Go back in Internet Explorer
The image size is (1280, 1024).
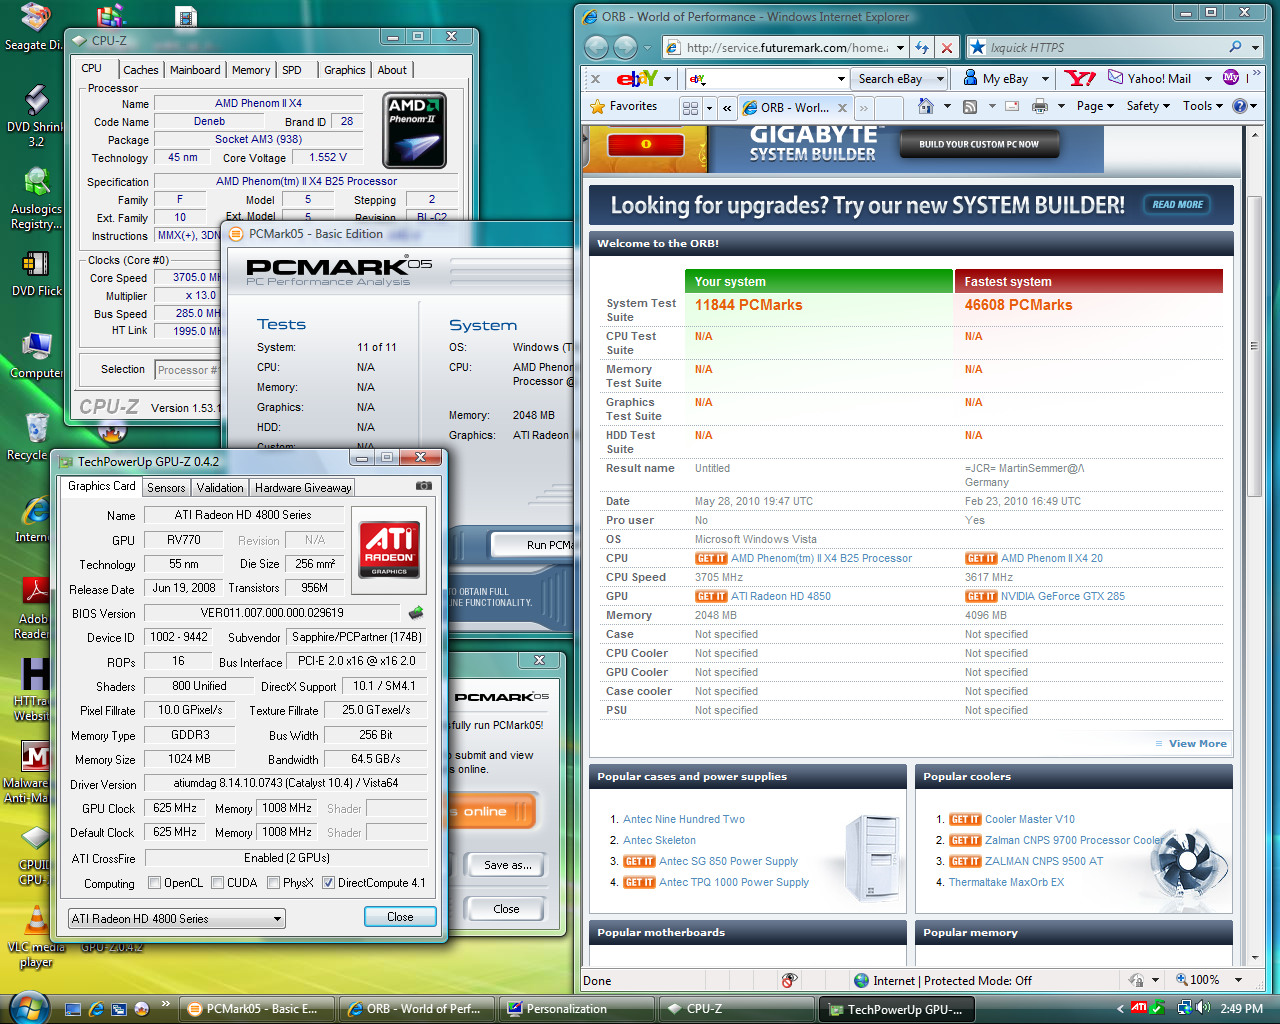pyautogui.click(x=596, y=47)
